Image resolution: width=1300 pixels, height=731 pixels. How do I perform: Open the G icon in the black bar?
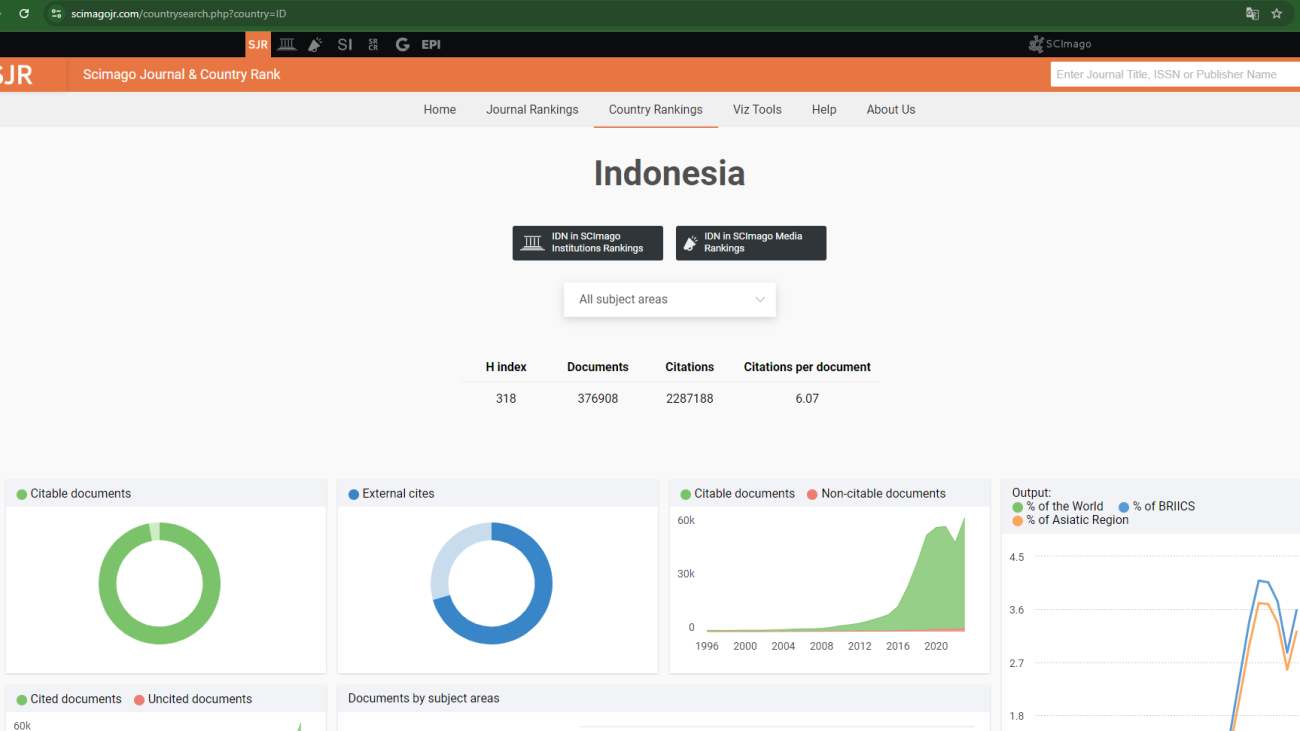click(x=402, y=44)
